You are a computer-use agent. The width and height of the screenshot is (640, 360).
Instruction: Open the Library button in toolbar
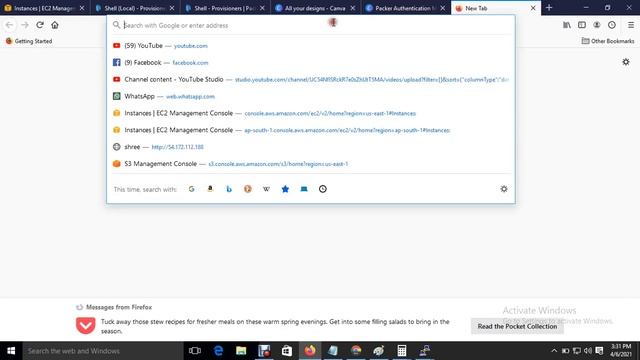coord(567,25)
